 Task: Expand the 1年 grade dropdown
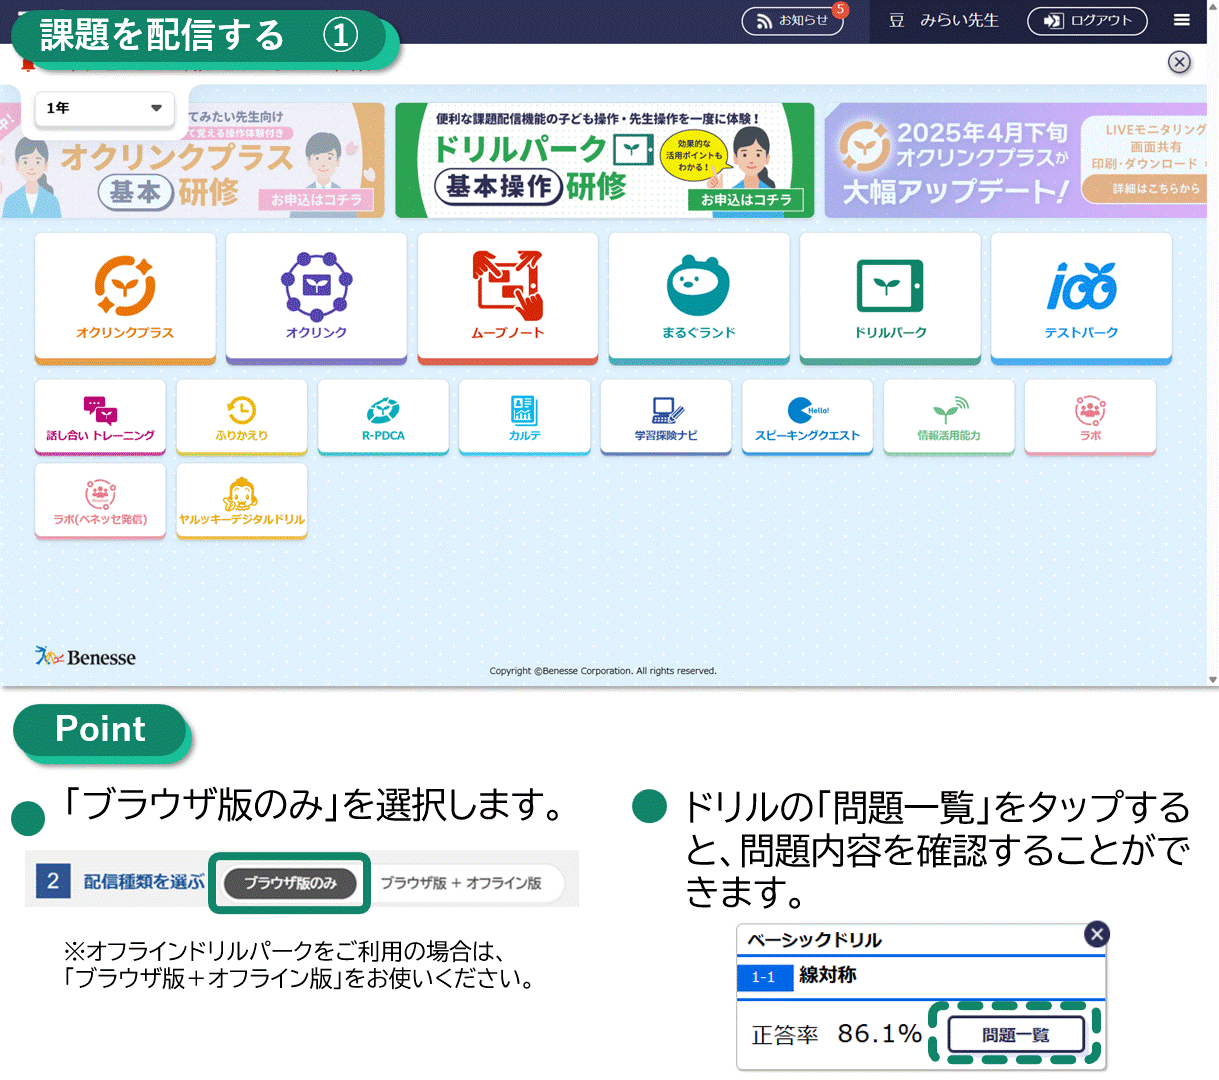click(x=104, y=108)
